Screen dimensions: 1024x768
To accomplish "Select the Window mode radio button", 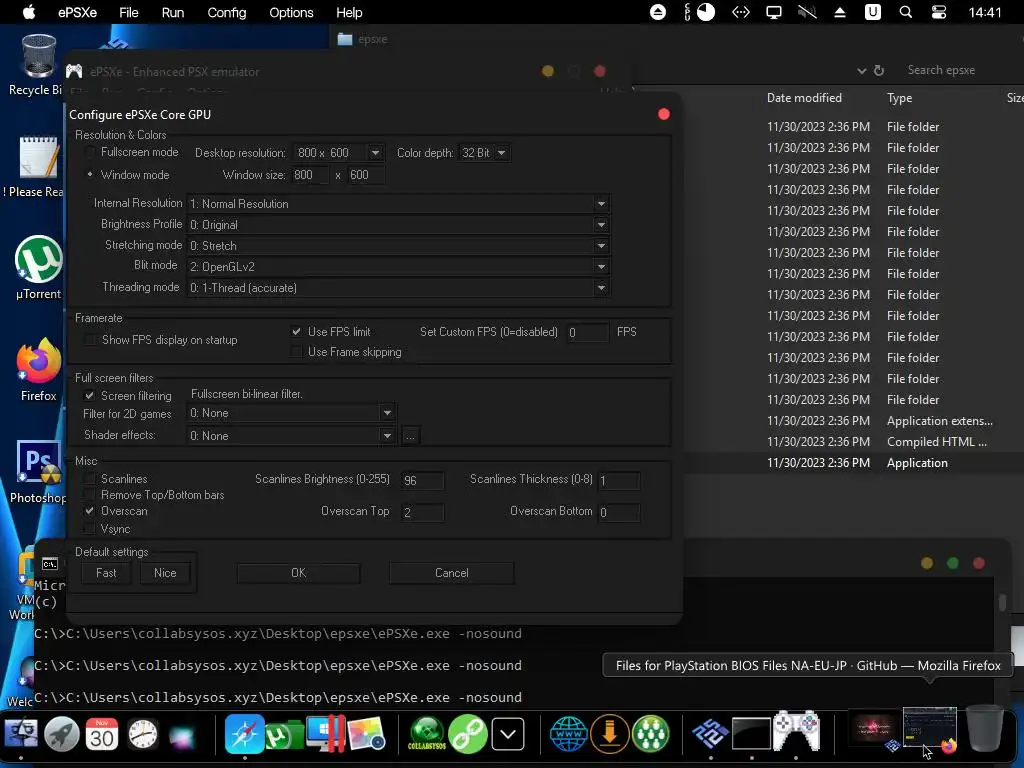I will click(90, 175).
